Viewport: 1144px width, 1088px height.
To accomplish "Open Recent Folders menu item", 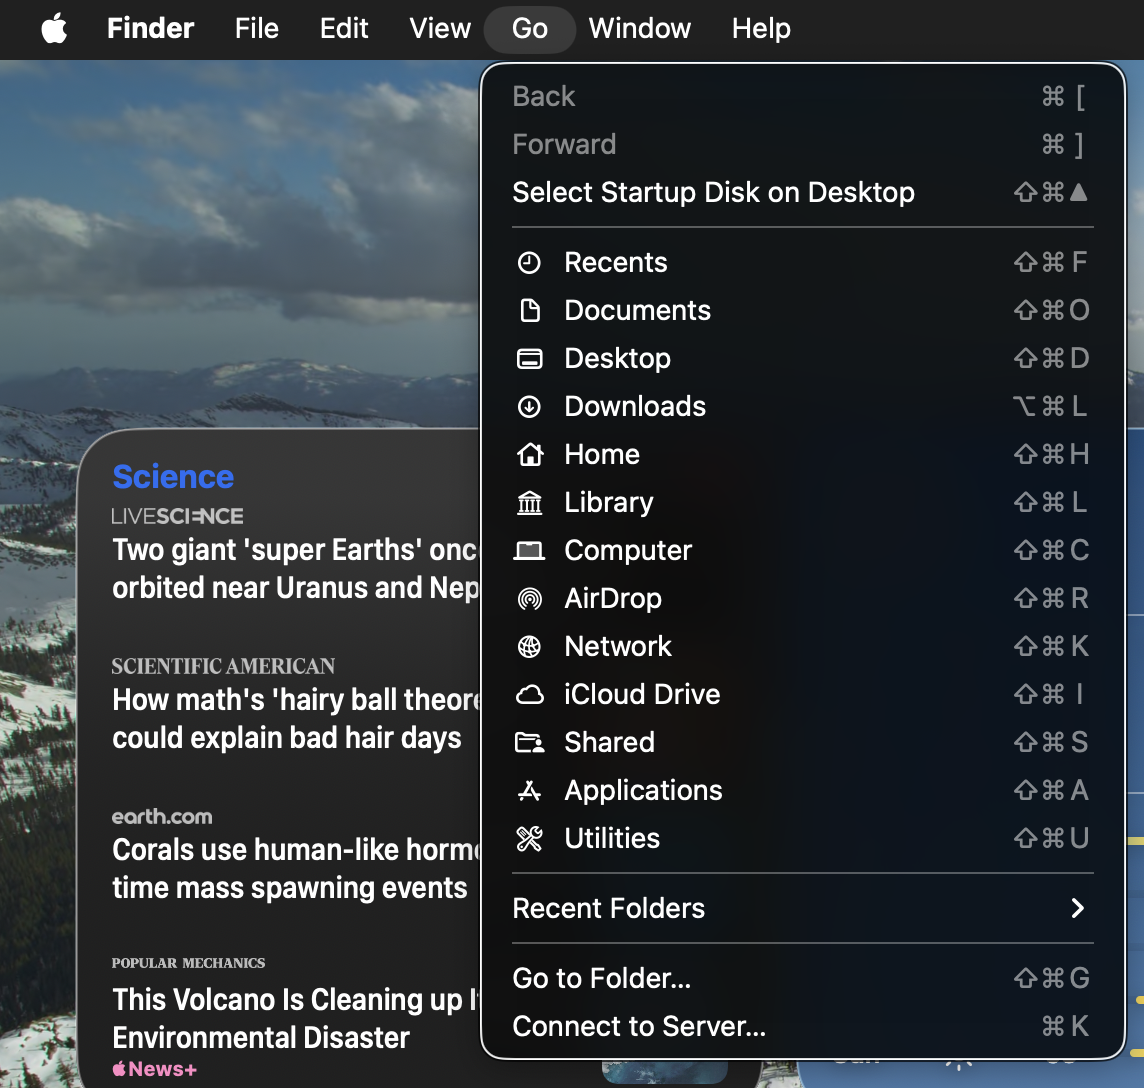I will click(x=803, y=908).
